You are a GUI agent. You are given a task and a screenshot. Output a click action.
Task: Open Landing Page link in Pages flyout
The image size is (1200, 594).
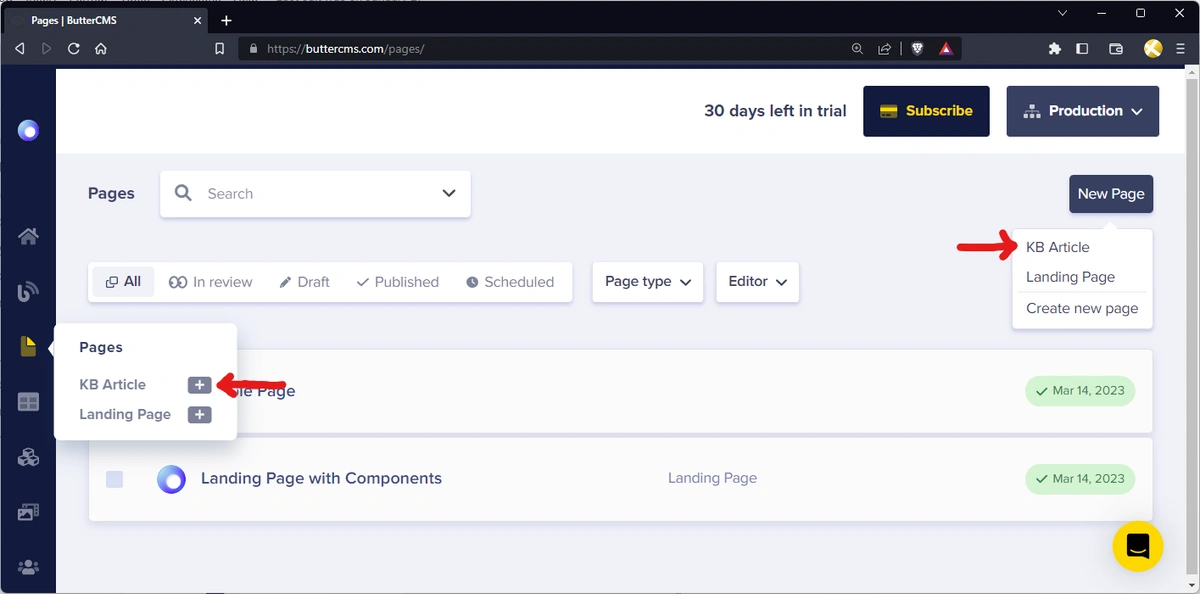(125, 415)
